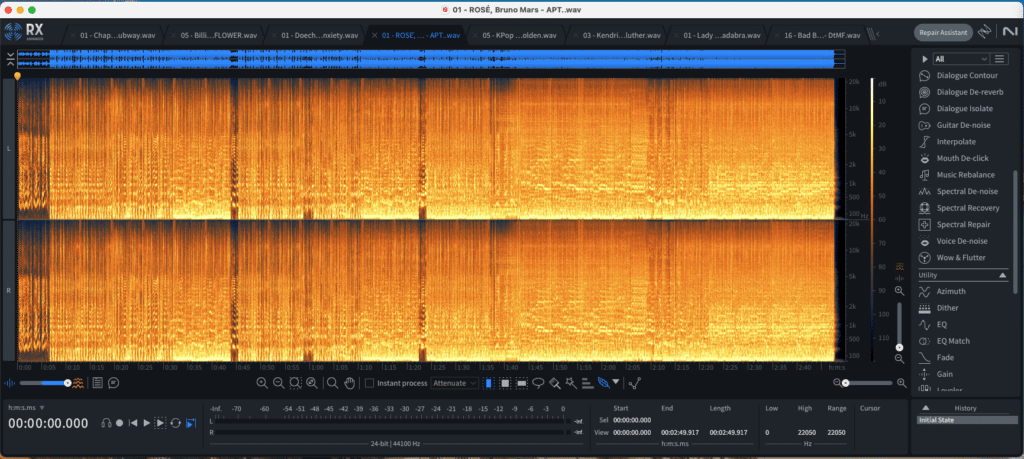Toggle play head follows playback button
1024x459 pixels.
(191, 423)
